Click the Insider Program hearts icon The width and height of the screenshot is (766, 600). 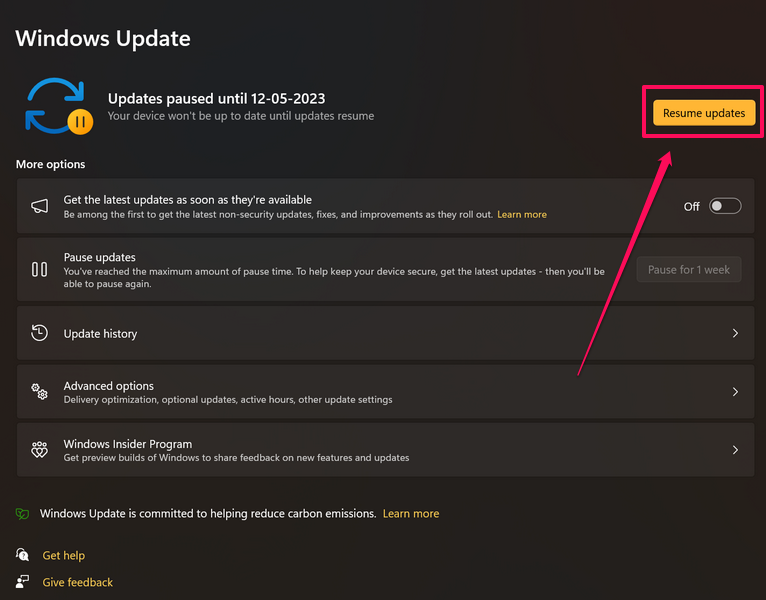point(40,450)
